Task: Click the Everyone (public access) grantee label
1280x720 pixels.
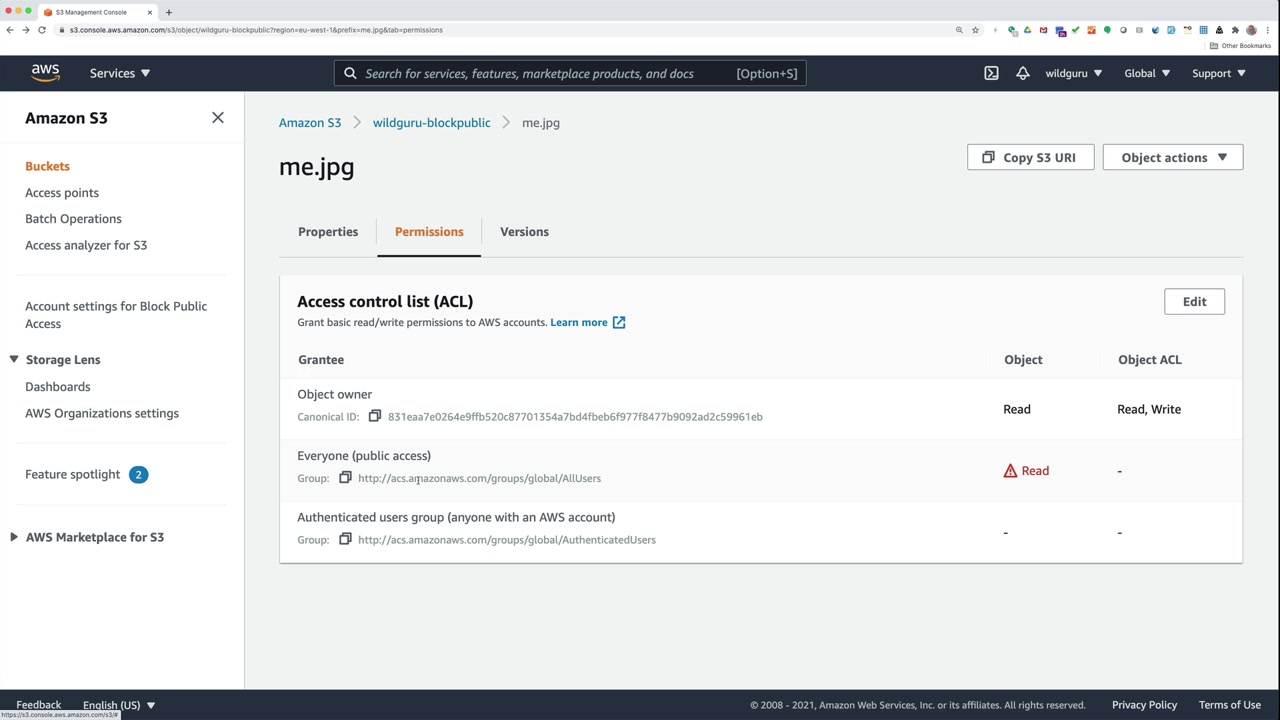Action: click(364, 456)
